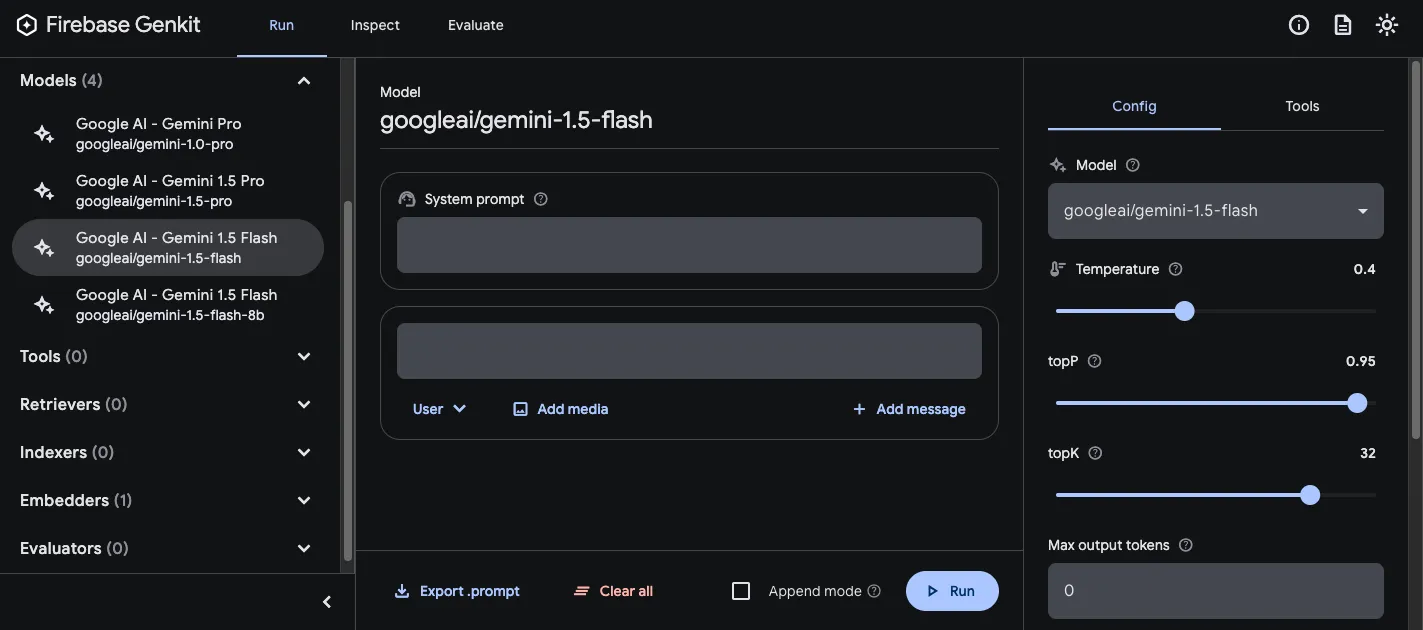
Task: Click topP help icon
Action: [x=1094, y=361]
